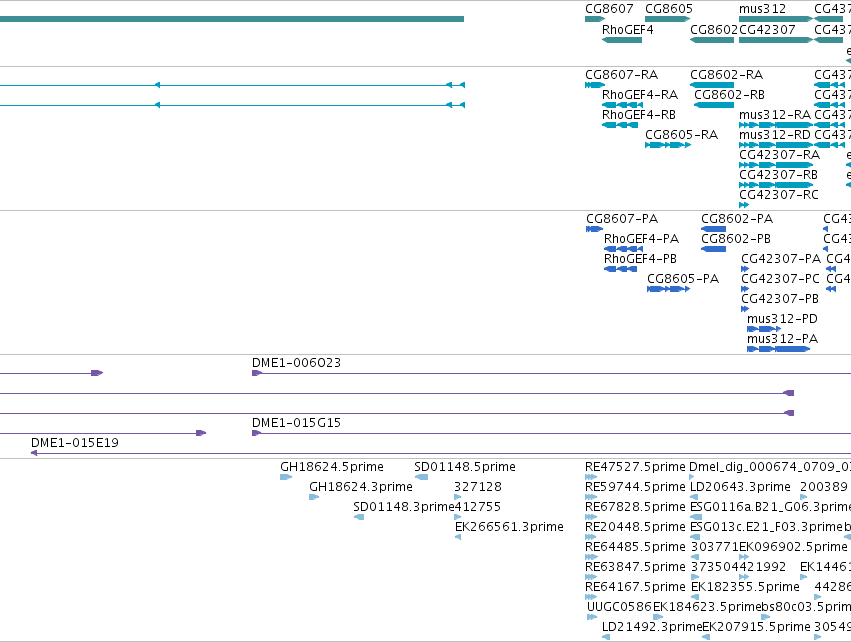Select the DME1-015G15 clone label
The width and height of the screenshot is (851, 642).
click(x=296, y=423)
